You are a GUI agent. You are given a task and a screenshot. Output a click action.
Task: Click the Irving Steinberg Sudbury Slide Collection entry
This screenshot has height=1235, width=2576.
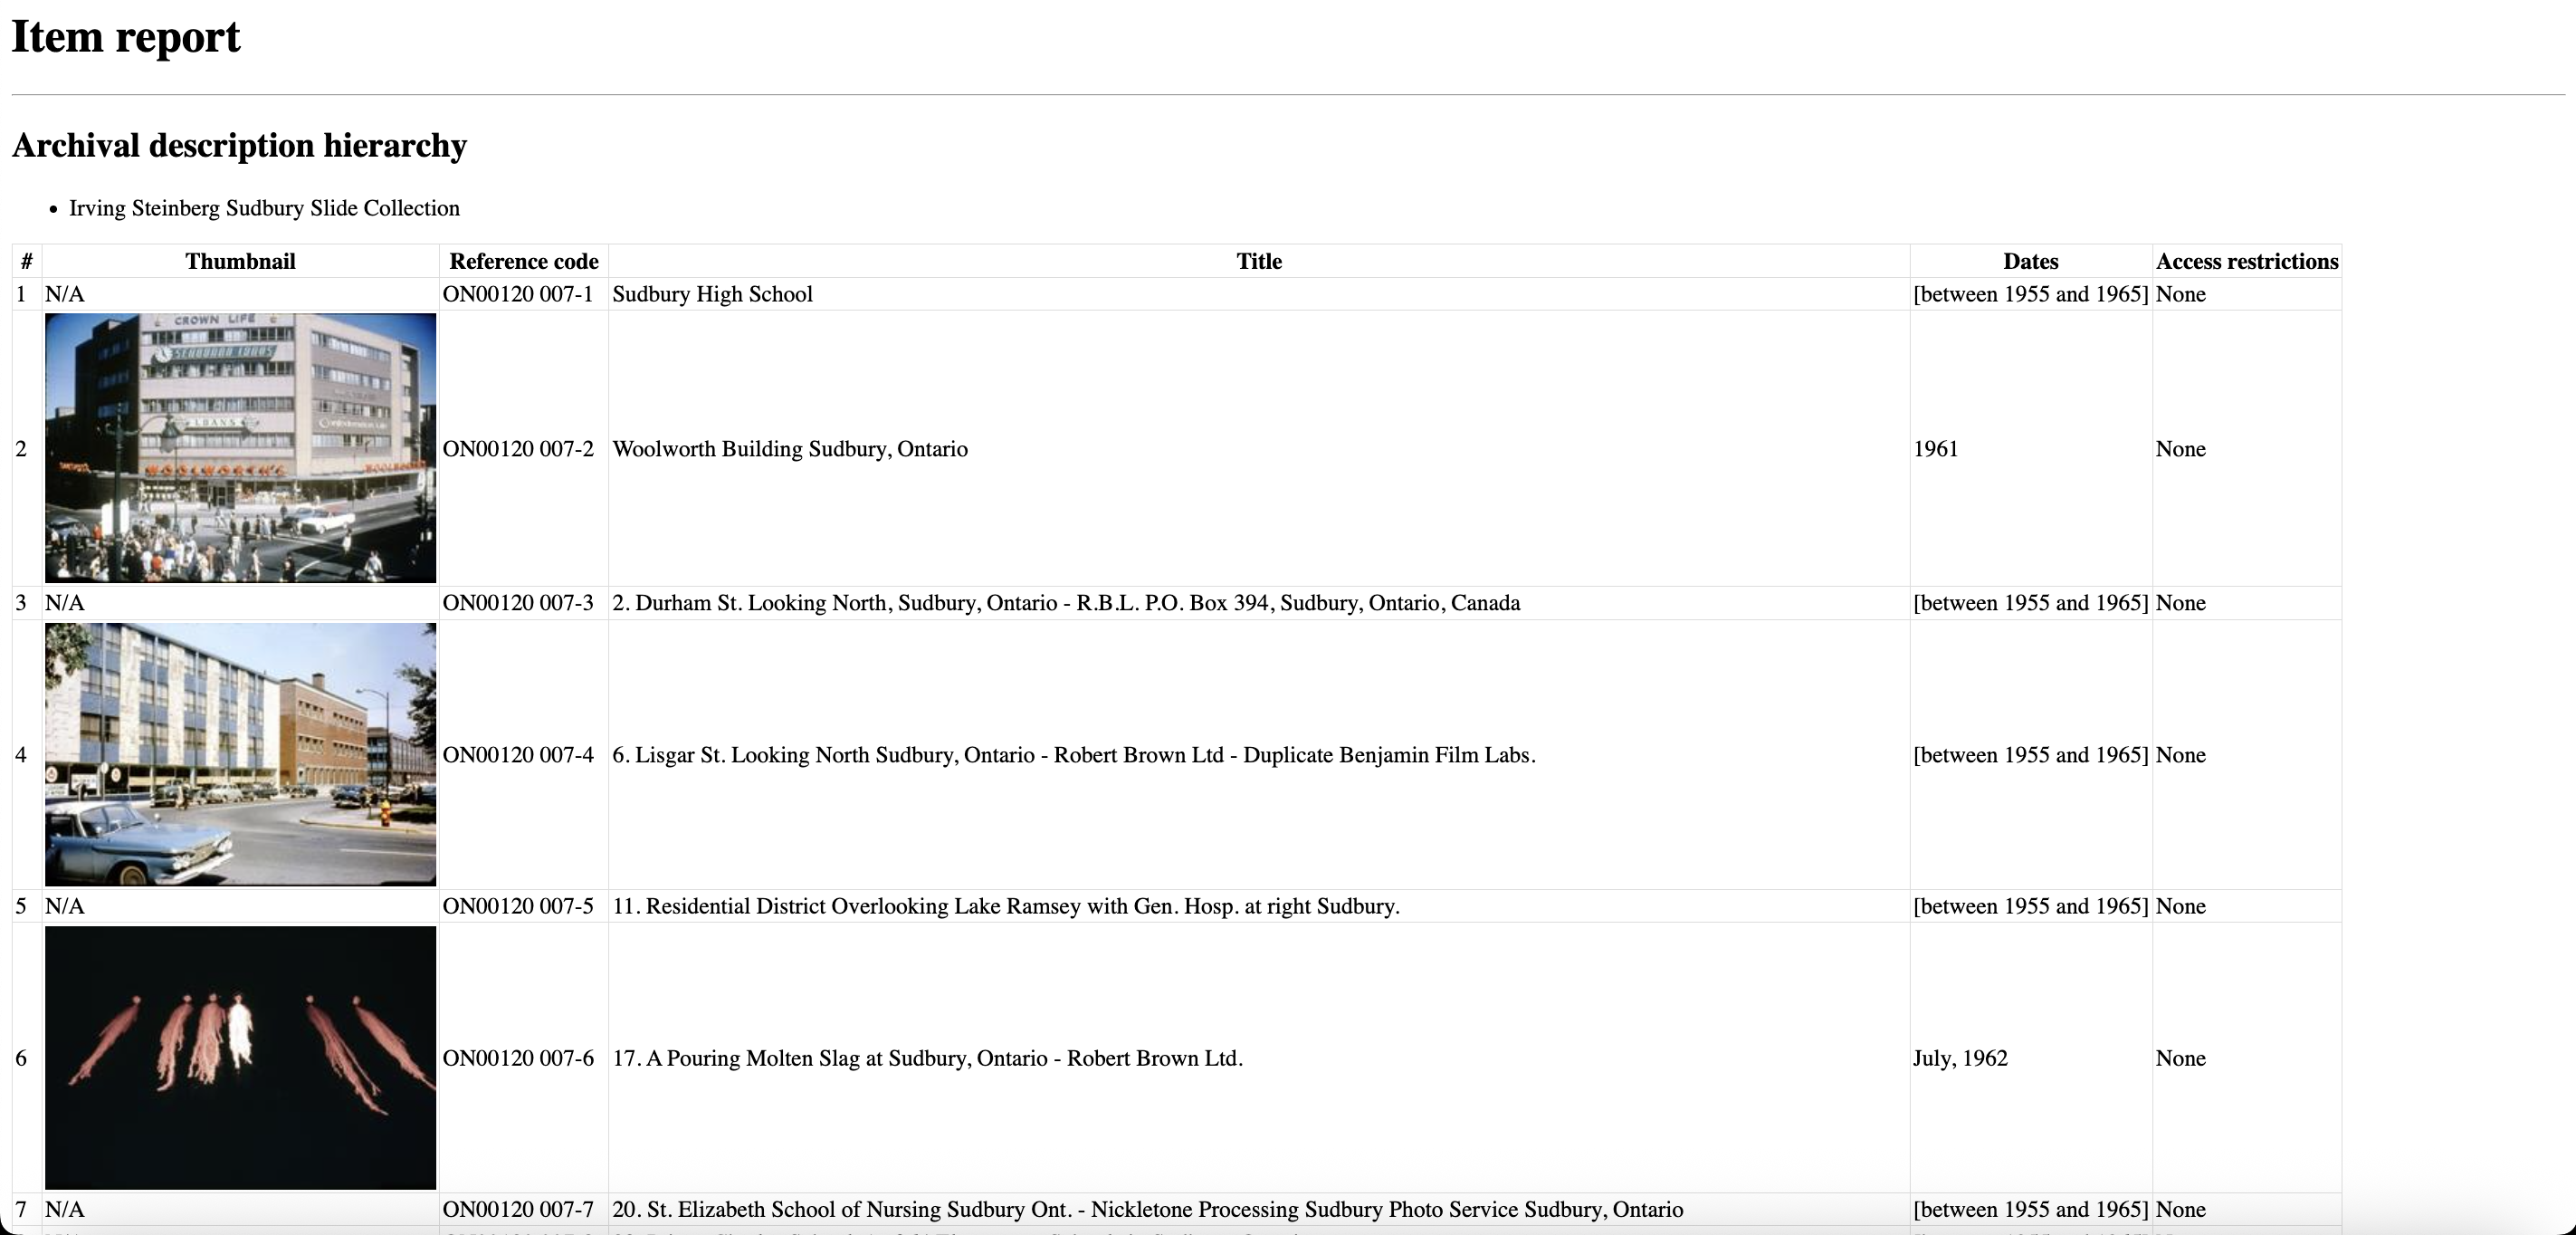tap(264, 208)
